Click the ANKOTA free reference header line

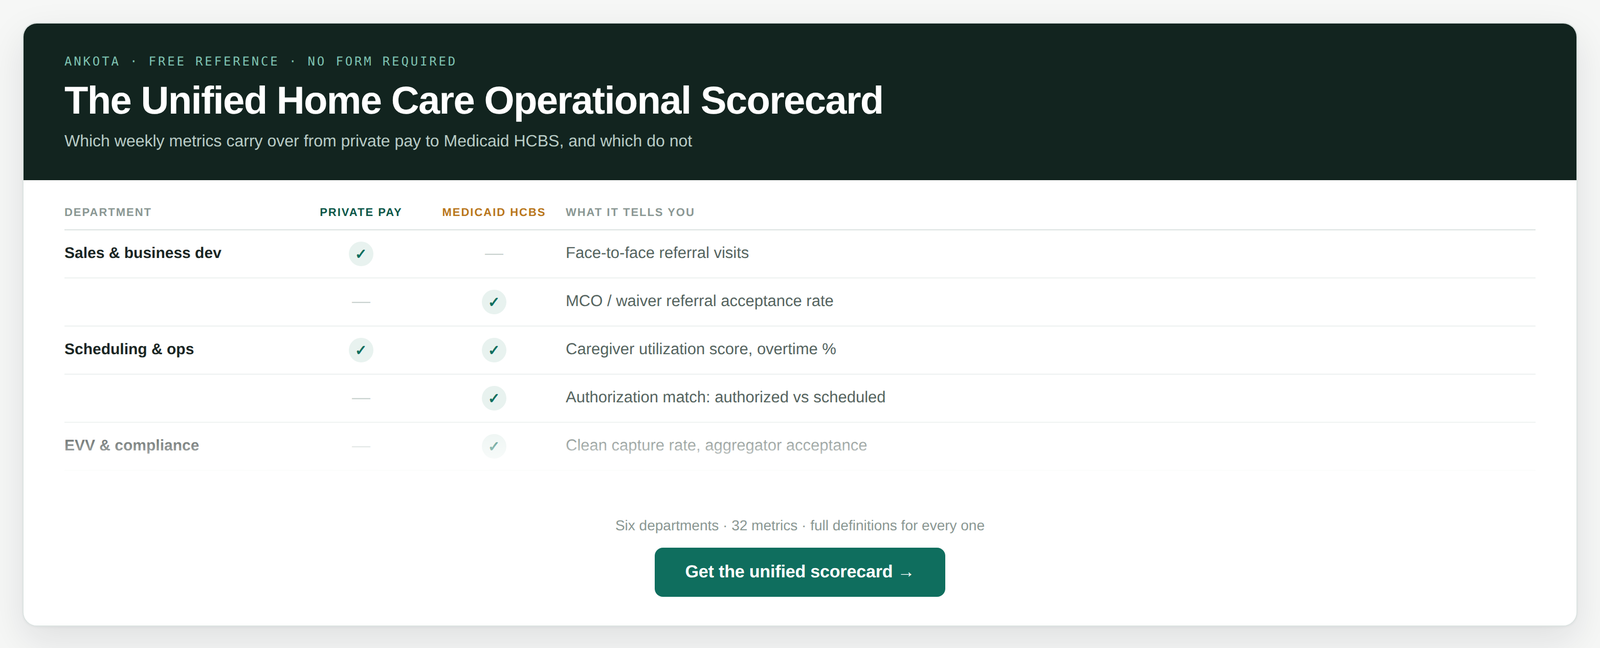[x=260, y=61]
